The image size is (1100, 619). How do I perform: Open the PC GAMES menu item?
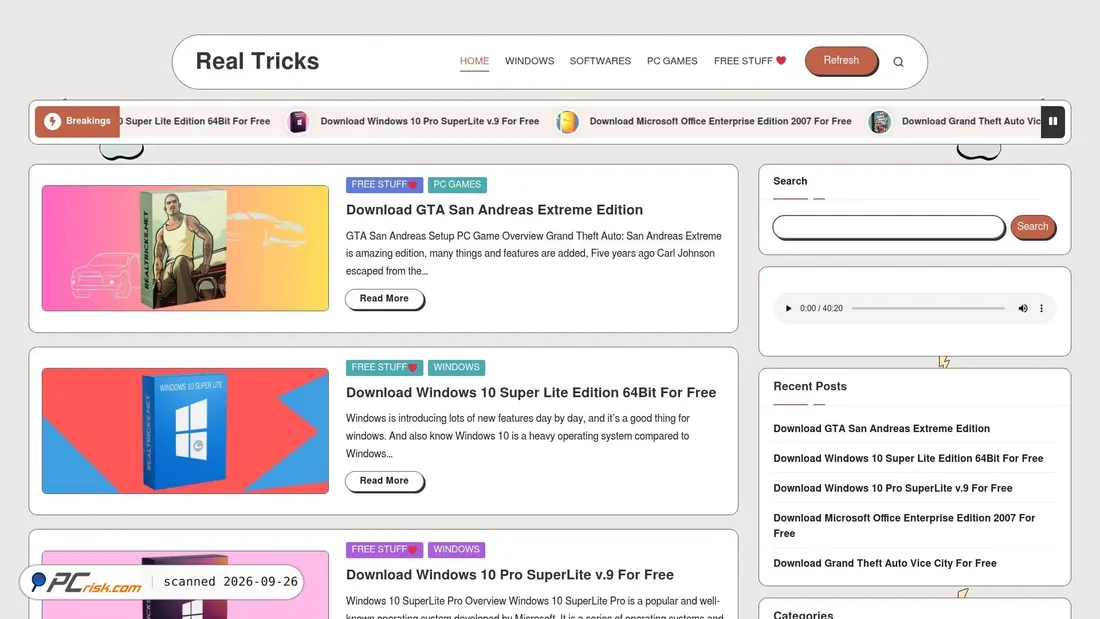click(x=672, y=61)
